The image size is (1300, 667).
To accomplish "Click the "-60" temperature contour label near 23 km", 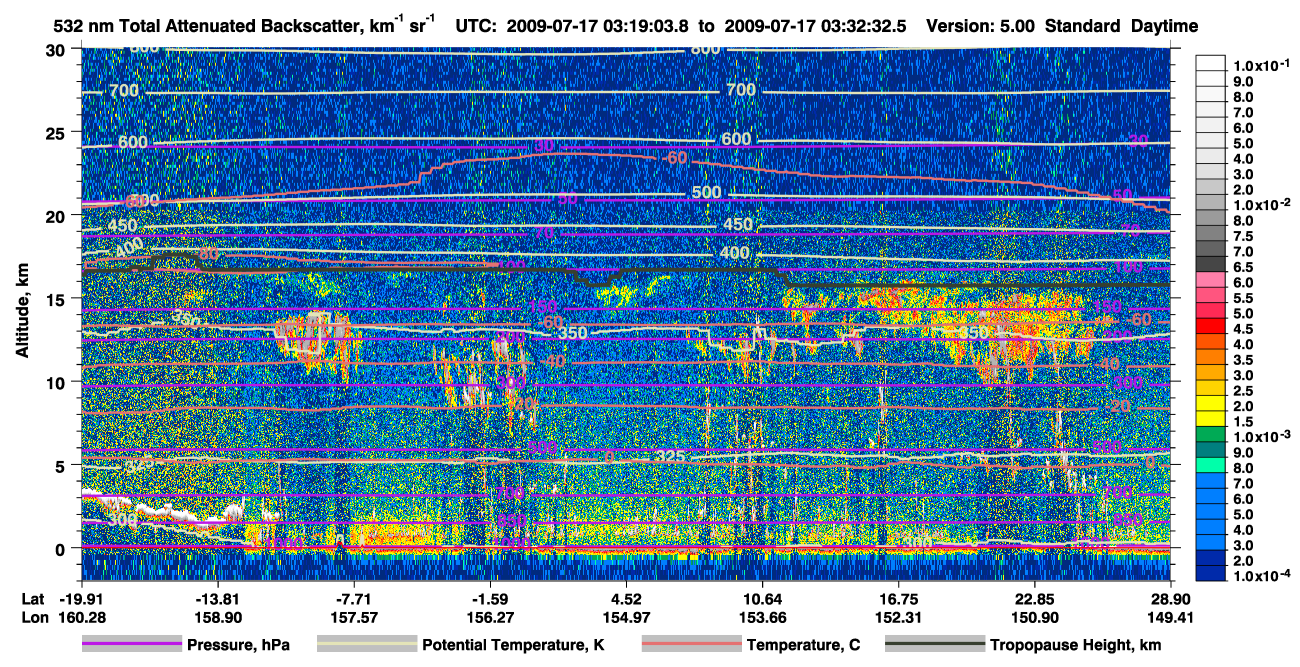I will [675, 158].
